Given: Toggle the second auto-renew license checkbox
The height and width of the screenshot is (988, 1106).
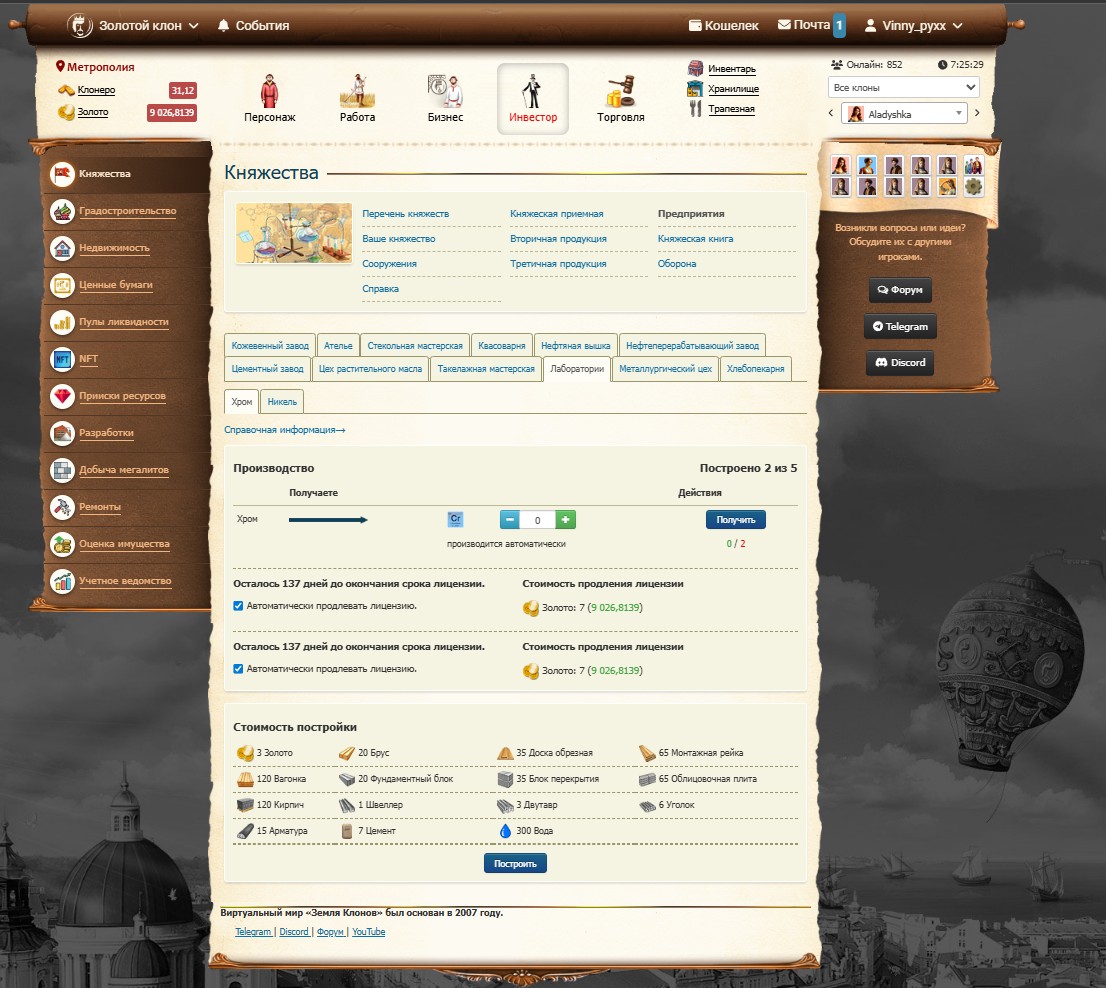Looking at the screenshot, I should point(238,669).
